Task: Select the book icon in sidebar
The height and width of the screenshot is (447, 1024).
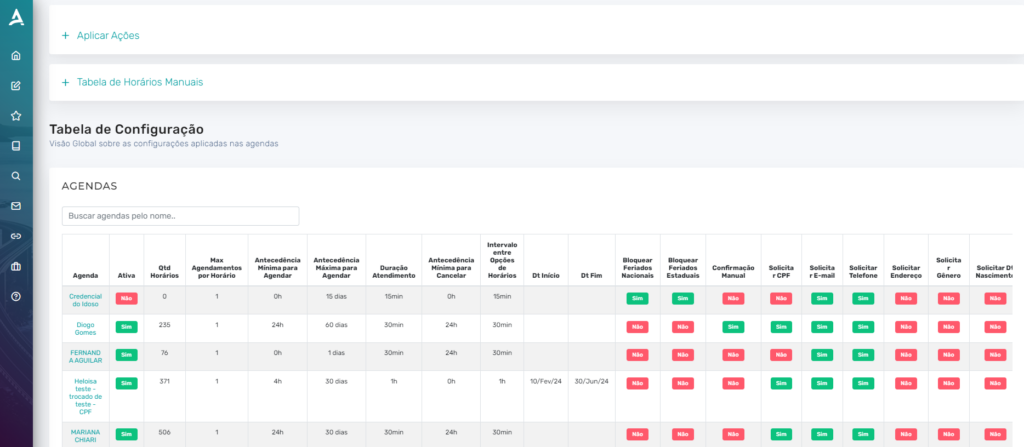Action: click(16, 146)
